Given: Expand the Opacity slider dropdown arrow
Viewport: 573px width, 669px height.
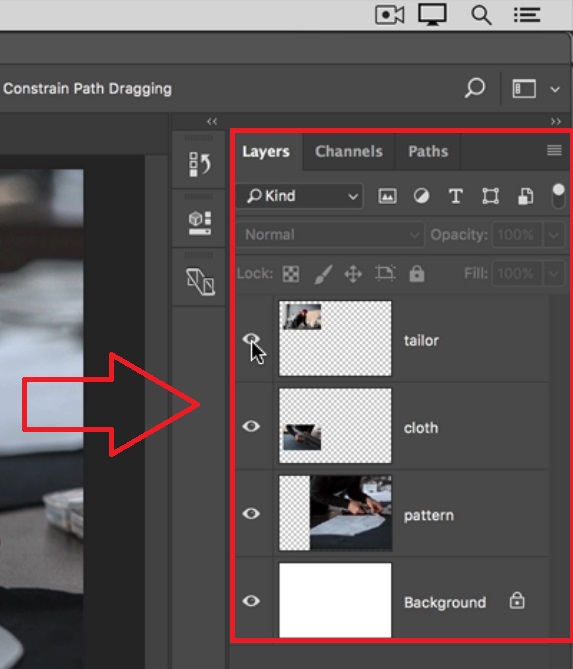Looking at the screenshot, I should pyautogui.click(x=553, y=235).
